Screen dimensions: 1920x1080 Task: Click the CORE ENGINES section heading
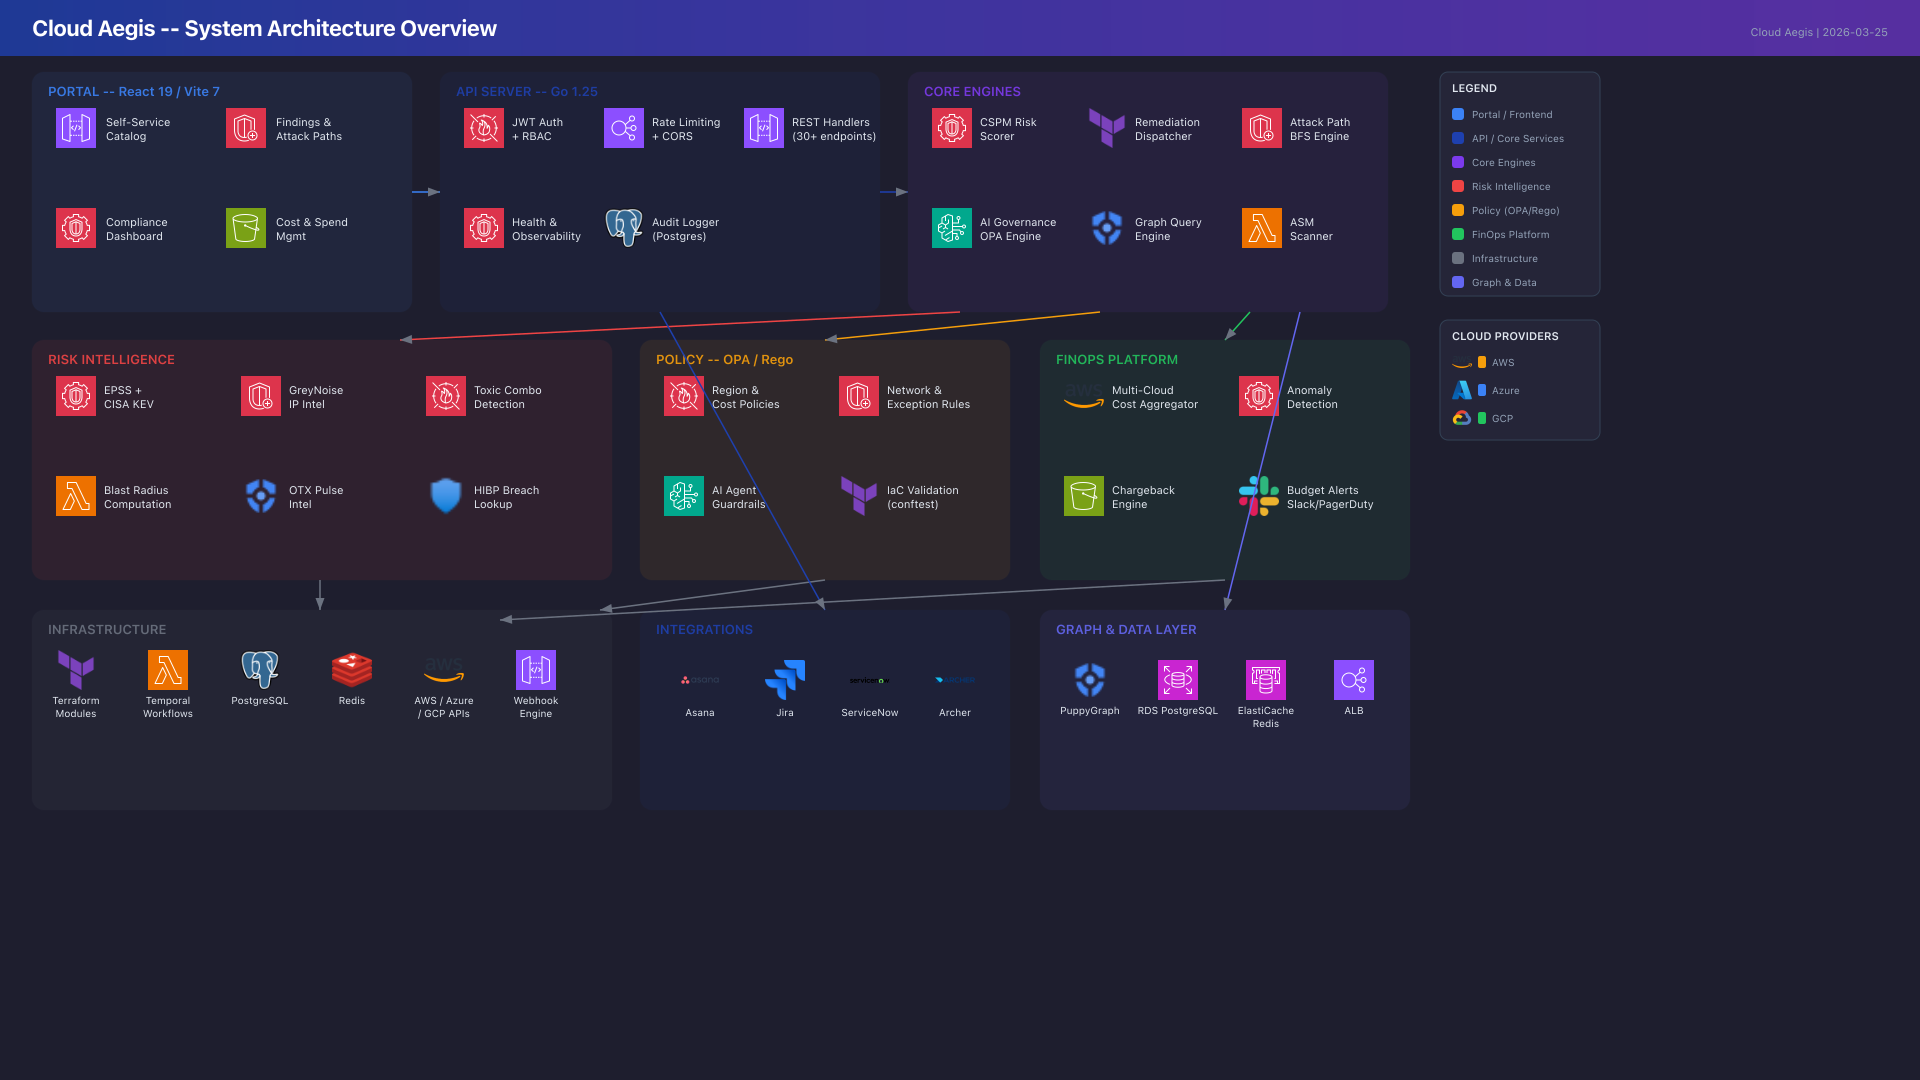tap(972, 91)
